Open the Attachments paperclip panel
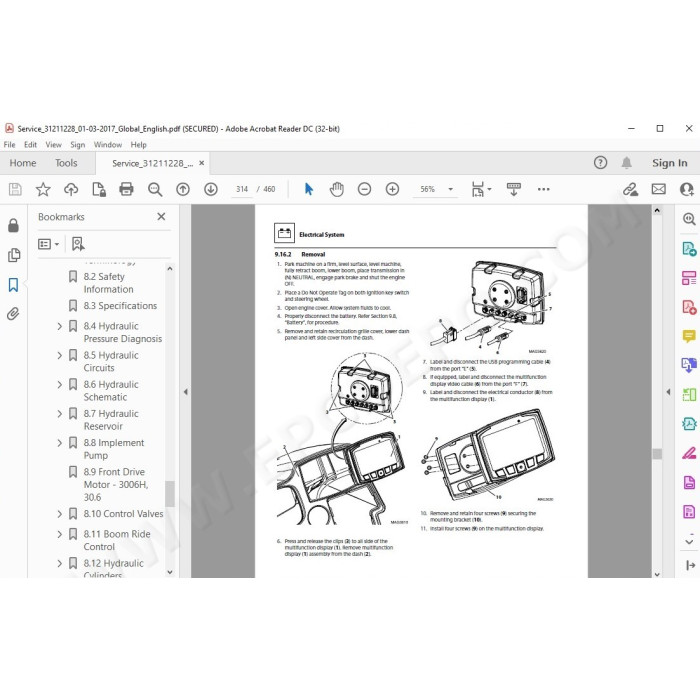This screenshot has height=700, width=700. 13,314
